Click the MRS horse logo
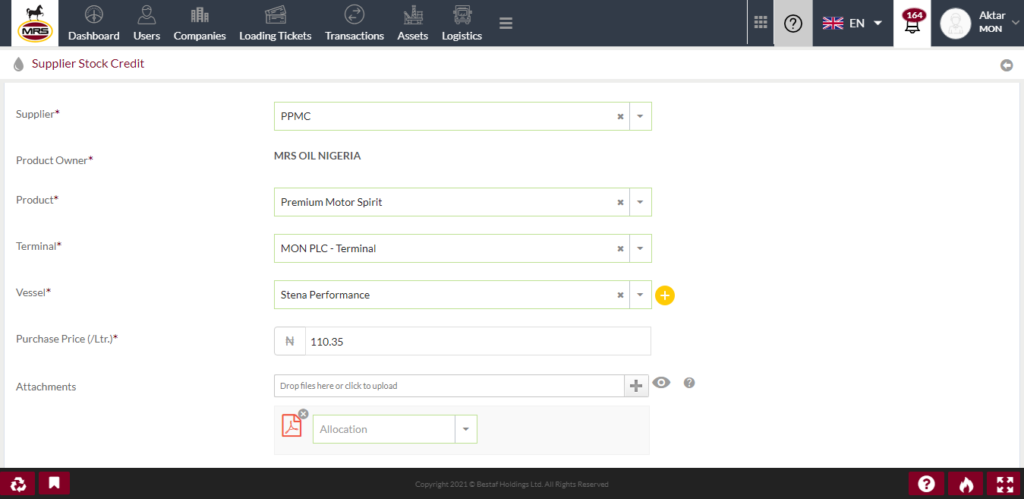 pos(35,23)
